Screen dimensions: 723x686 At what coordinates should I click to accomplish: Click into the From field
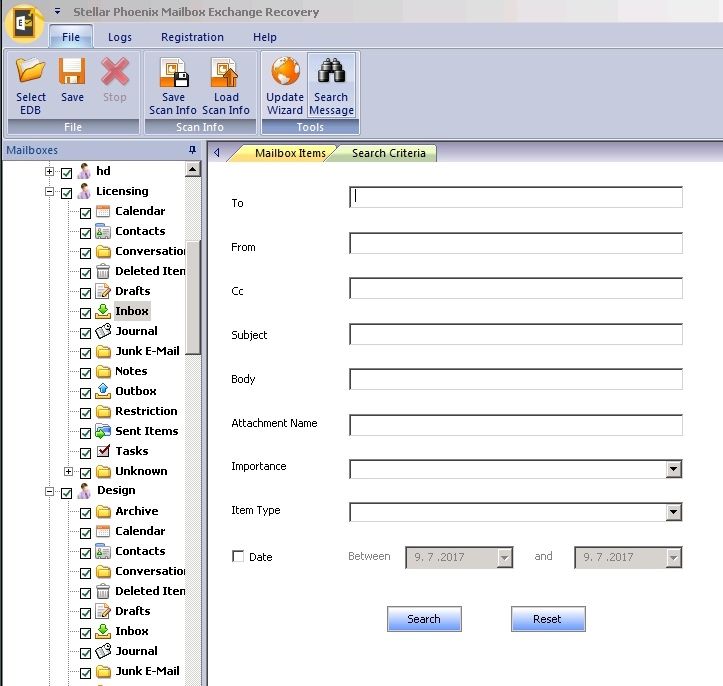(x=516, y=242)
